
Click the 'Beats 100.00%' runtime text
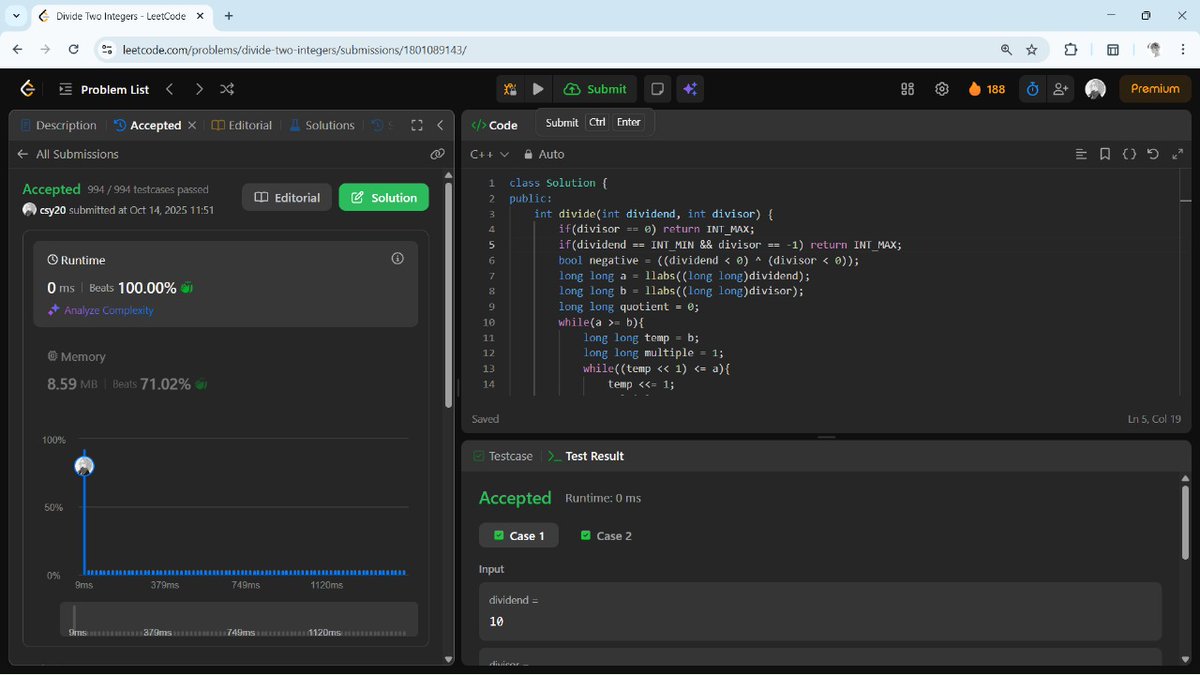click(x=133, y=288)
